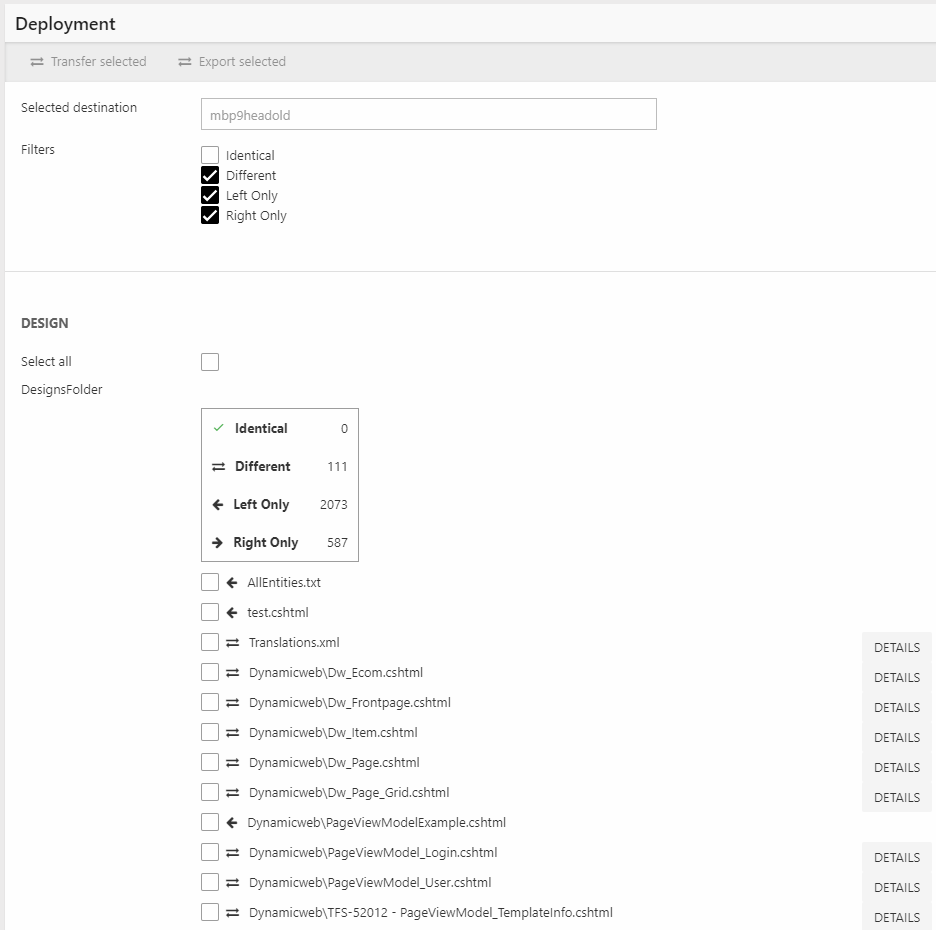Uncheck the Right Only filter checkbox
Screen dimensions: 936x930
(x=210, y=215)
